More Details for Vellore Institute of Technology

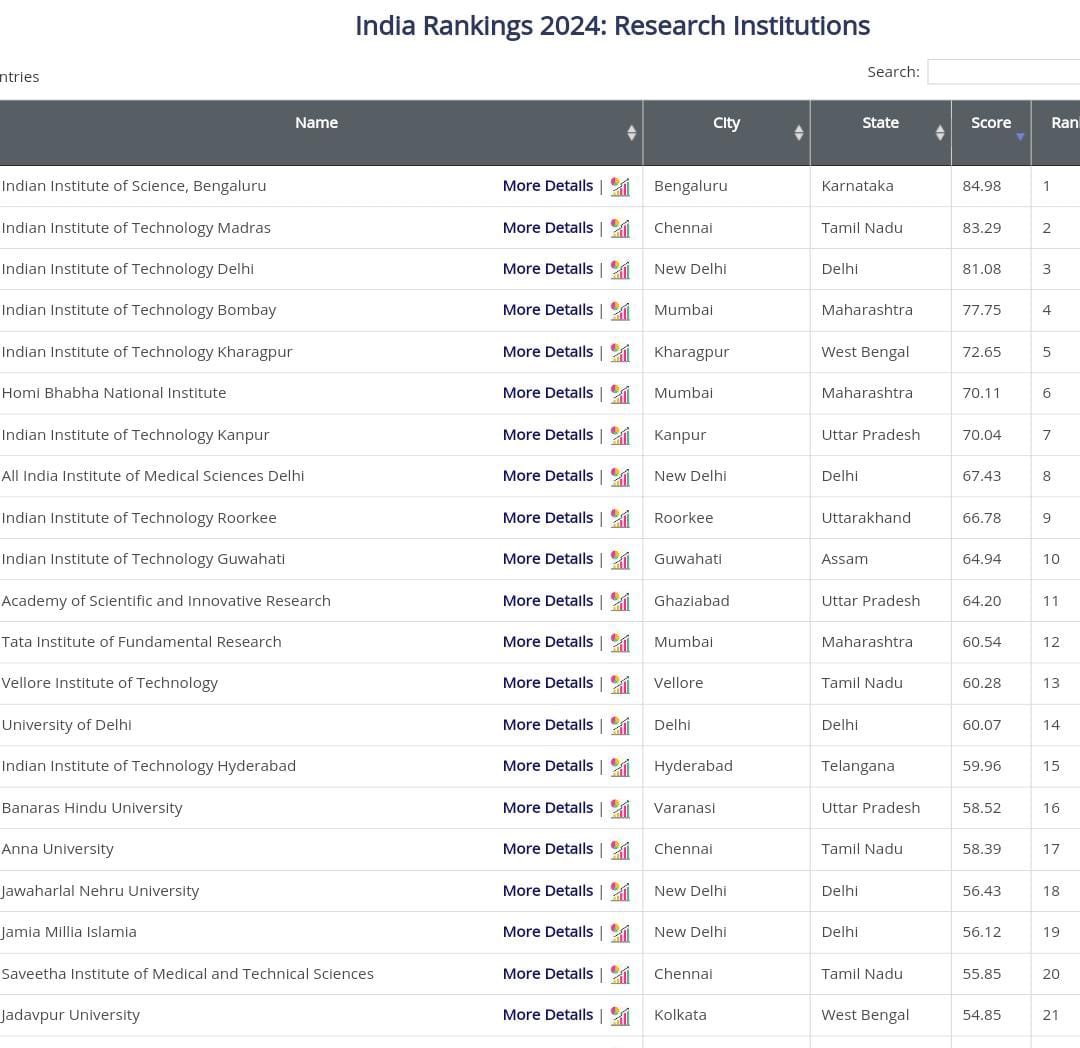click(x=548, y=683)
